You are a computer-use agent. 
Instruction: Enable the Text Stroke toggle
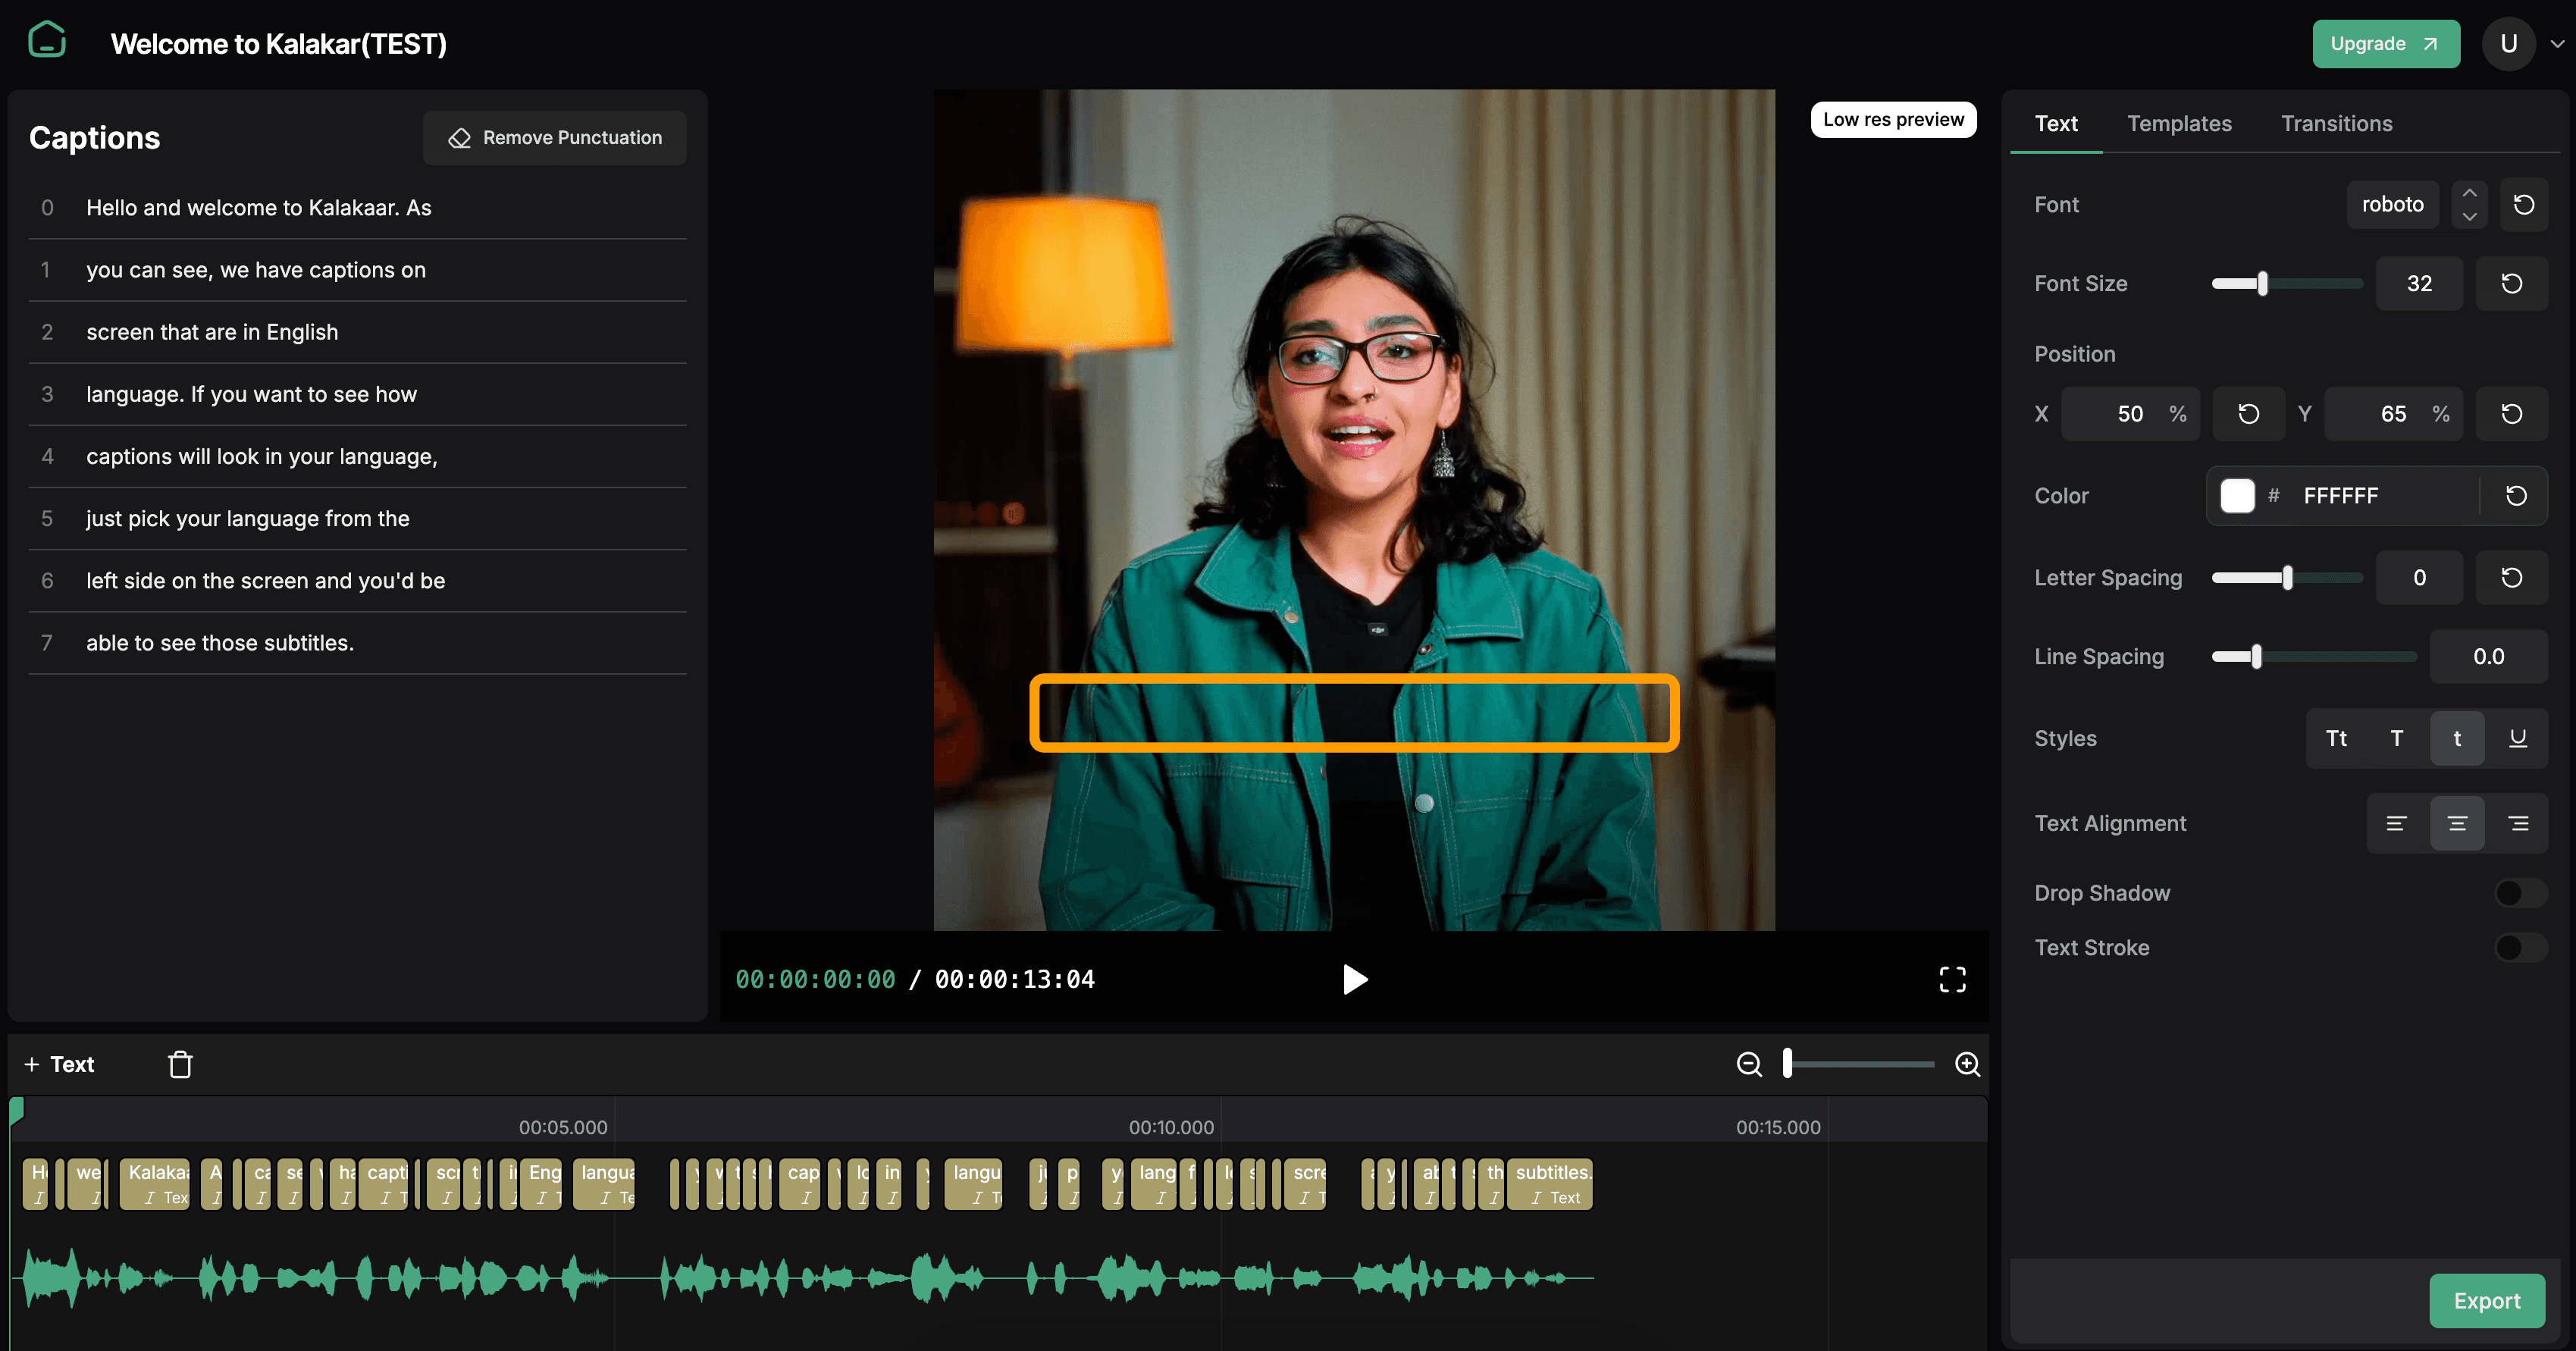point(2519,947)
